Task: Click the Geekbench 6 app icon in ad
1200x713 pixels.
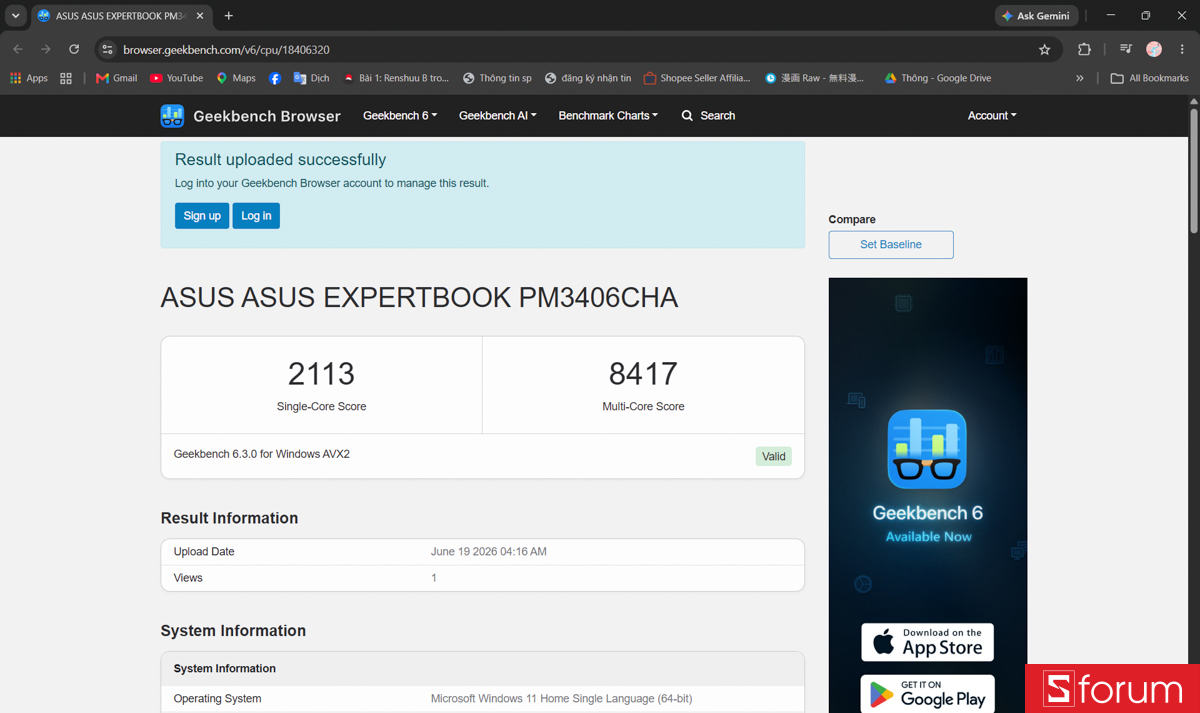Action: pos(927,449)
